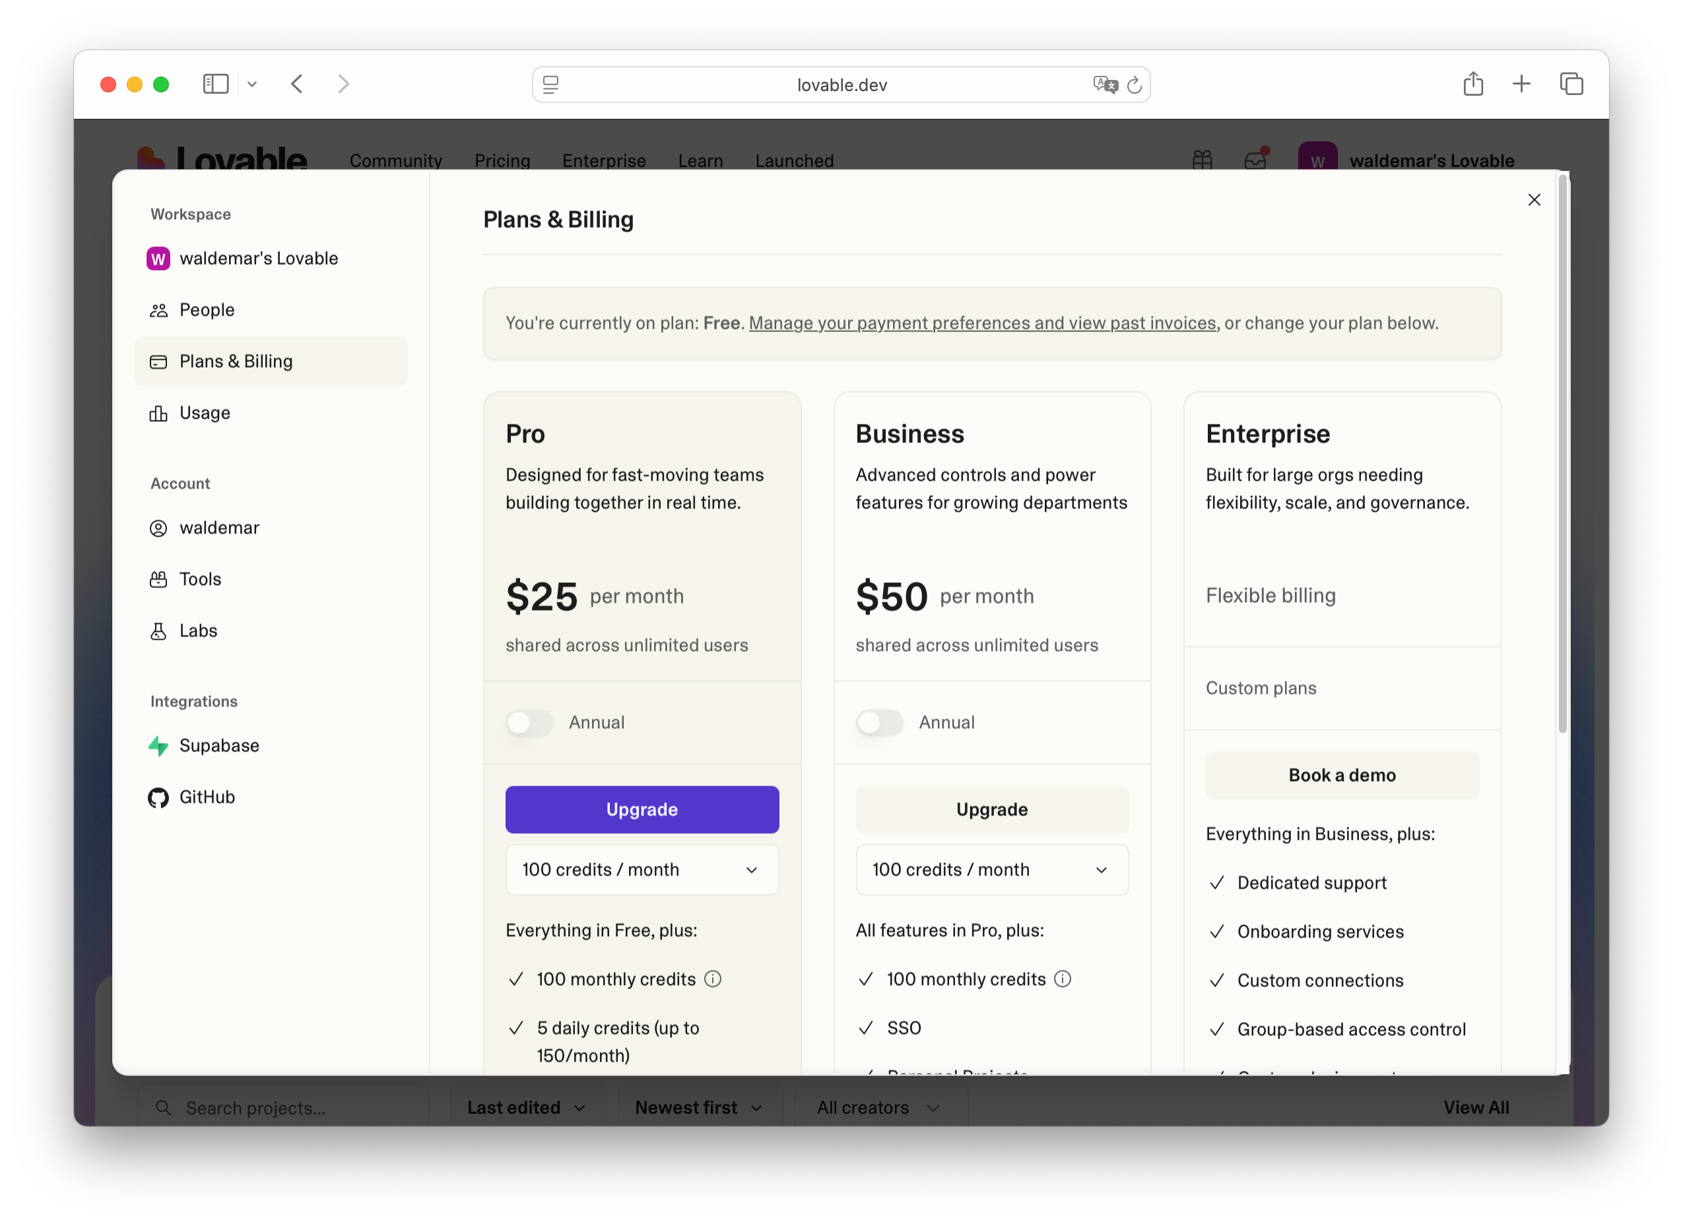The image size is (1683, 1224).
Task: Go to the People settings section
Action: 207,310
